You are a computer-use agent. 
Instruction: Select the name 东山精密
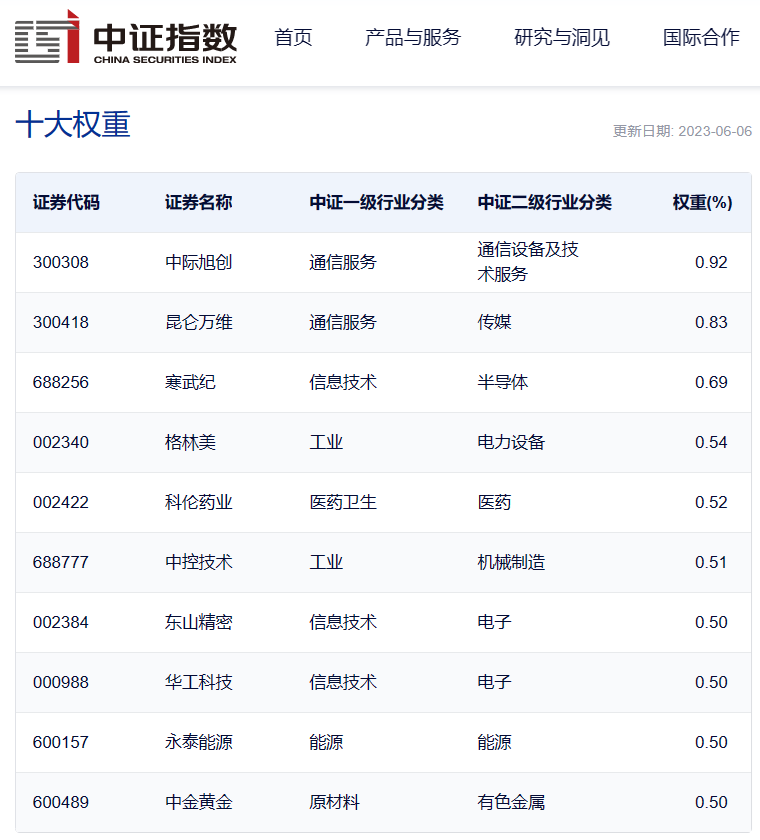(x=198, y=622)
